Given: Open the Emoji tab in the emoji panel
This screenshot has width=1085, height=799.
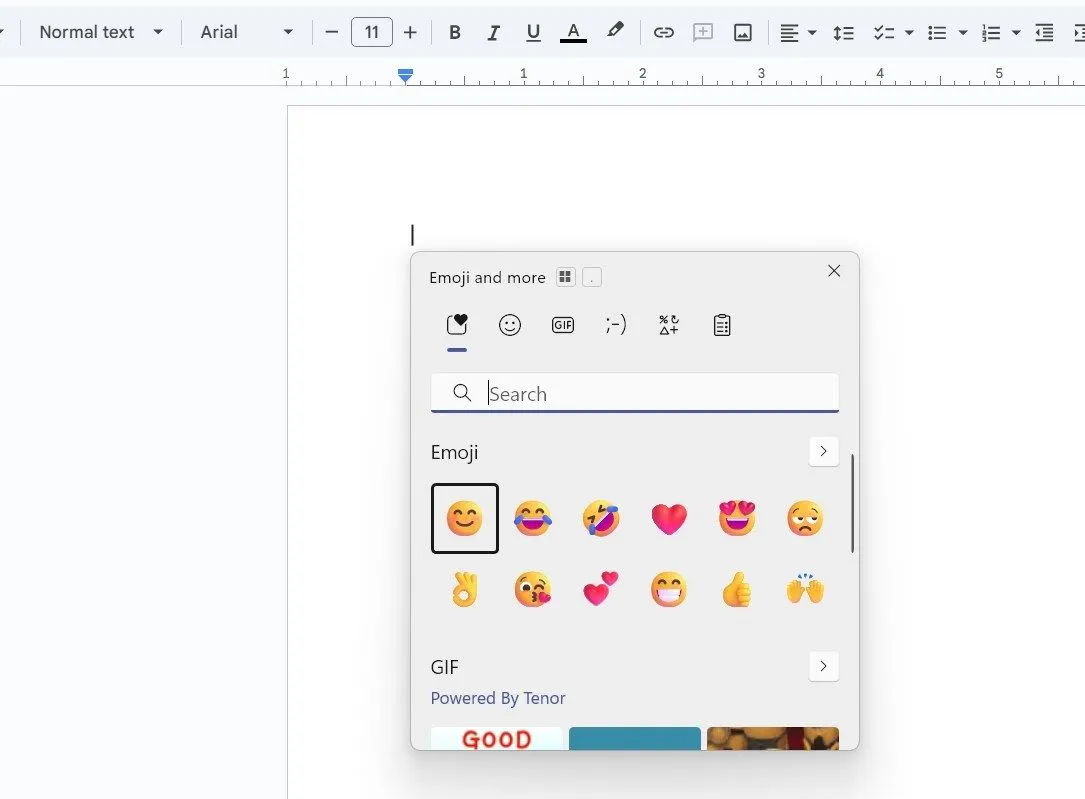Looking at the screenshot, I should click(x=510, y=325).
